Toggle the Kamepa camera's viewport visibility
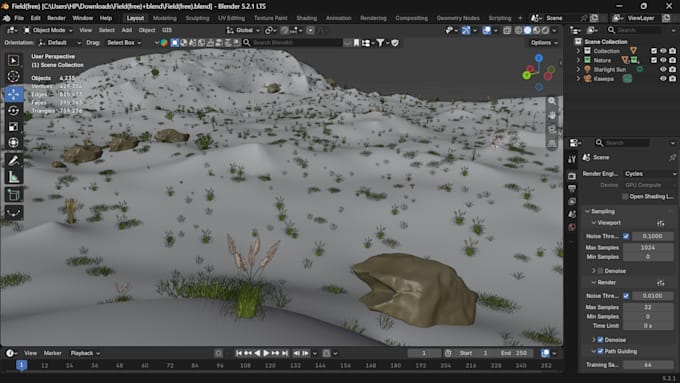 [x=663, y=79]
